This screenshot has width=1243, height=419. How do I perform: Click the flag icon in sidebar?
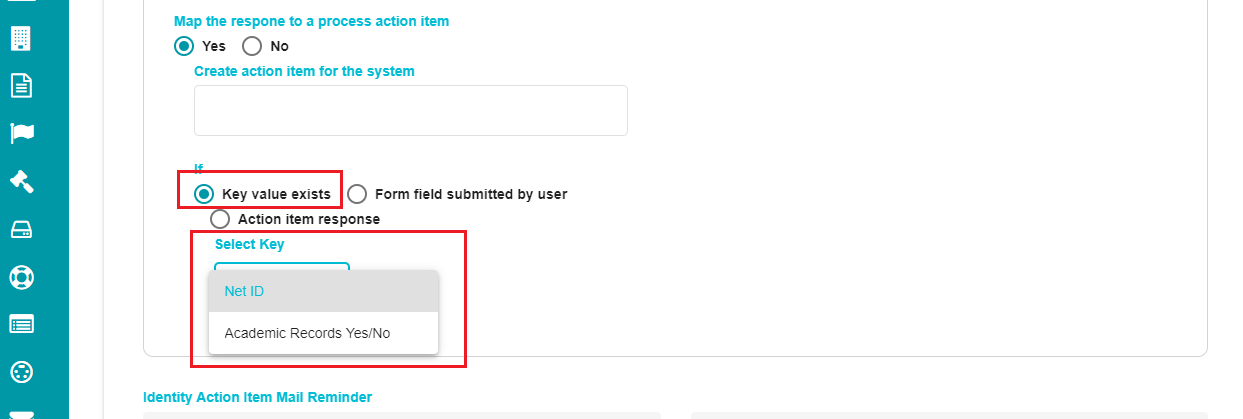(21, 133)
